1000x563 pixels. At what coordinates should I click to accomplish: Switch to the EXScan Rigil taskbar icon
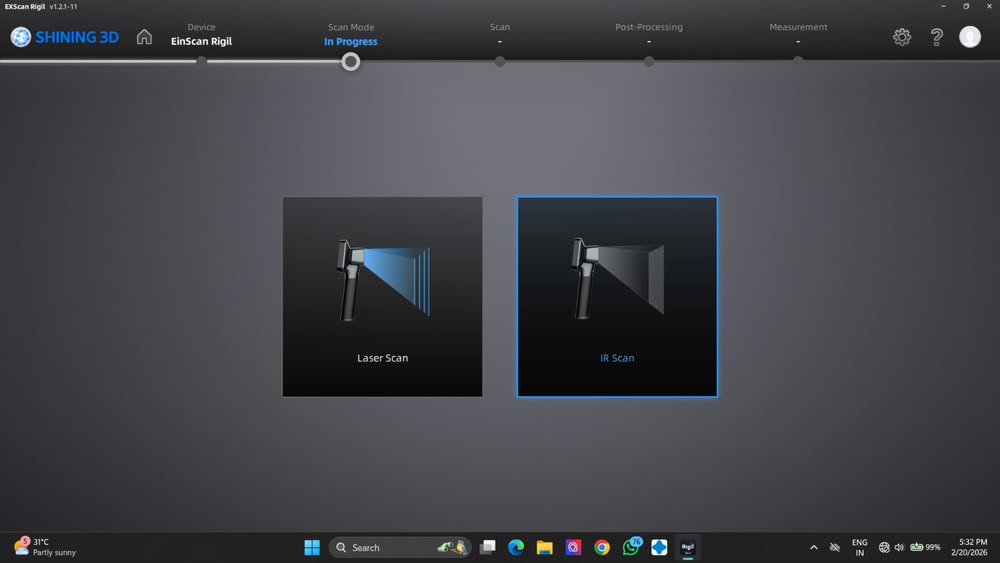[x=688, y=547]
